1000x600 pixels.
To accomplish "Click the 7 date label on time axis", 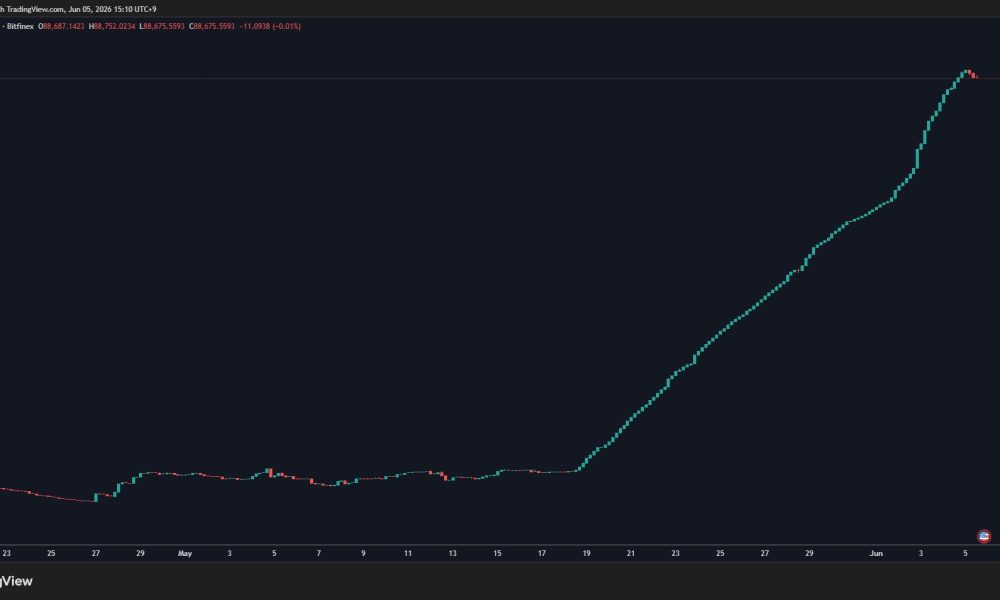I will [x=319, y=553].
